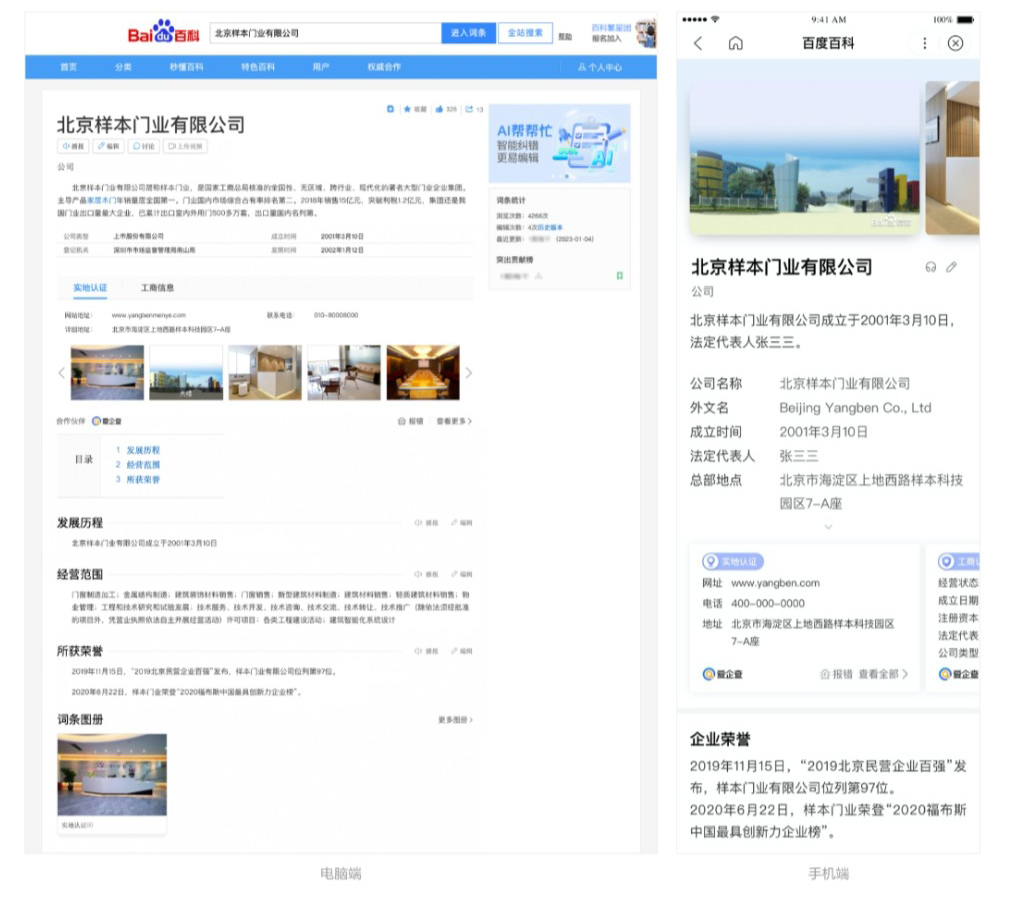
Task: Jump to 经营范围 in the 目录
Action: [x=142, y=465]
